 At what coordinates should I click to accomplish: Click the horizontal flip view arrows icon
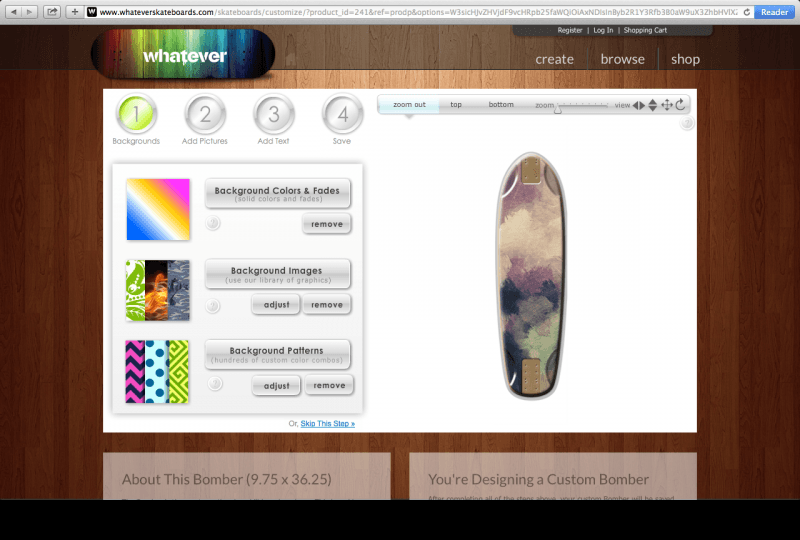[x=639, y=105]
